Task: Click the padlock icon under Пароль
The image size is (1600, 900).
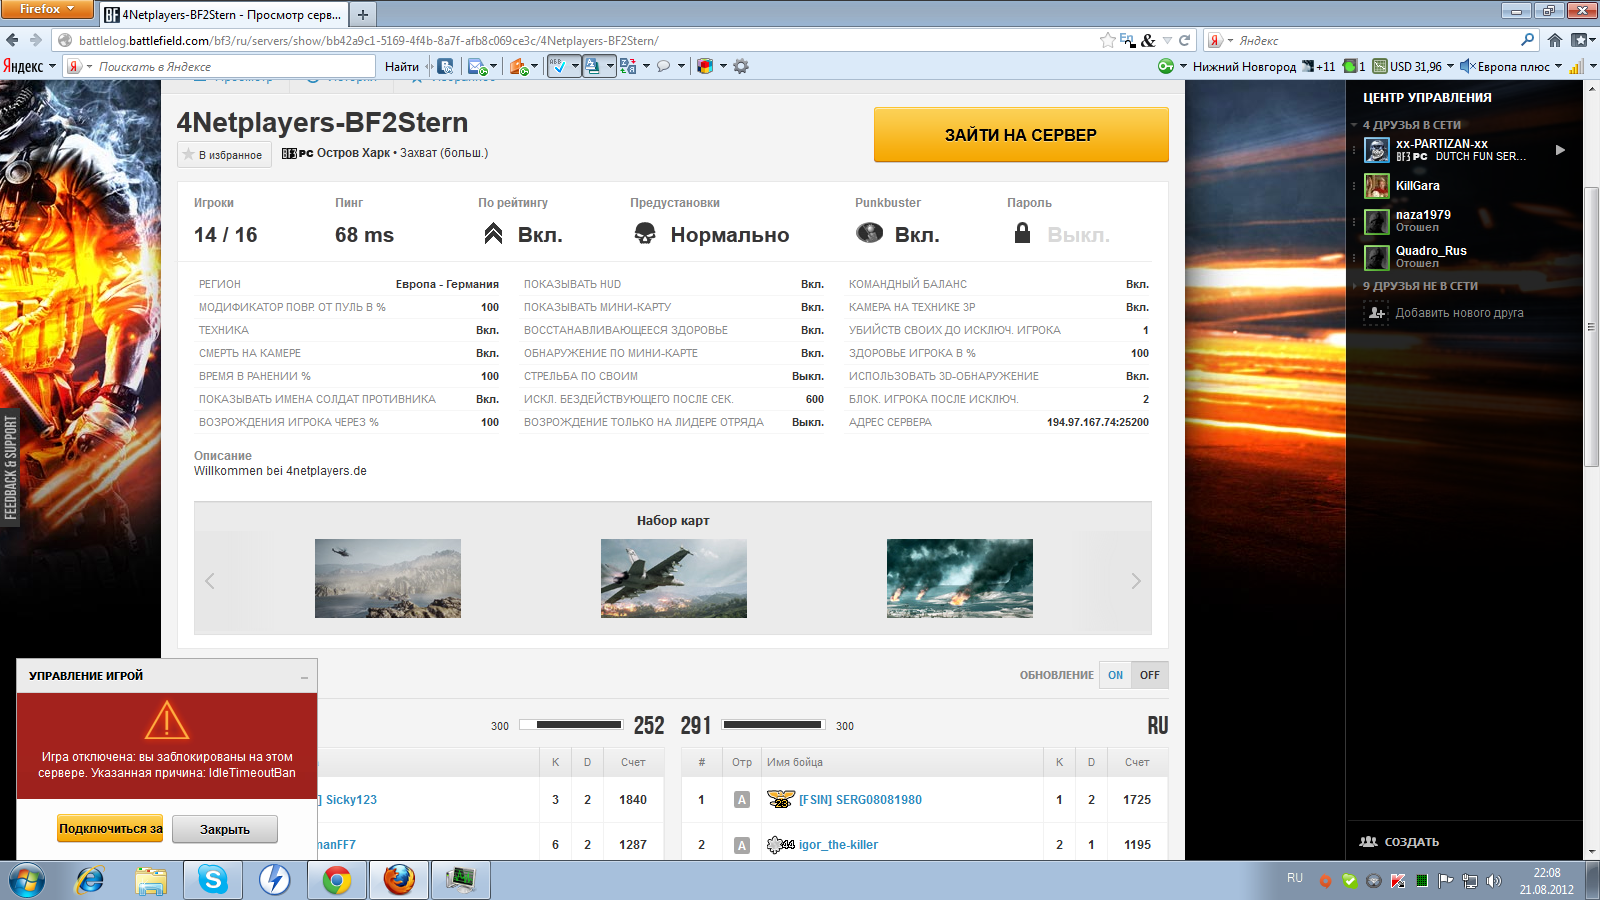Action: coord(1022,233)
